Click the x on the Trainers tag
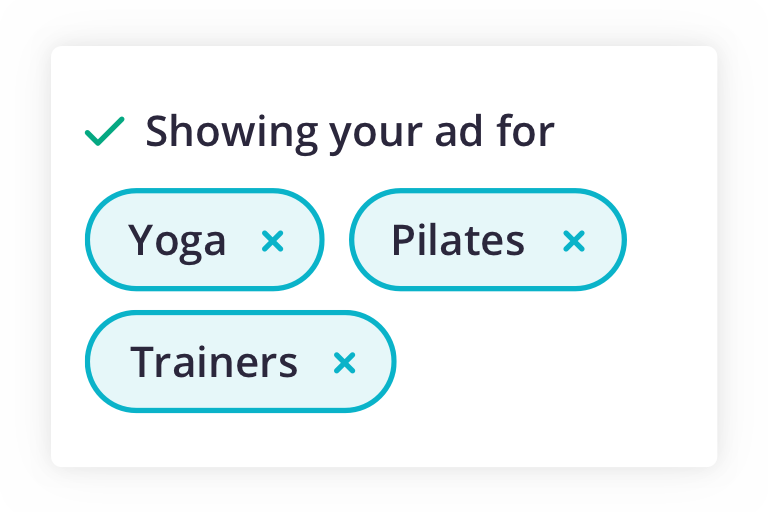Viewport: 768px width, 512px height. [344, 363]
